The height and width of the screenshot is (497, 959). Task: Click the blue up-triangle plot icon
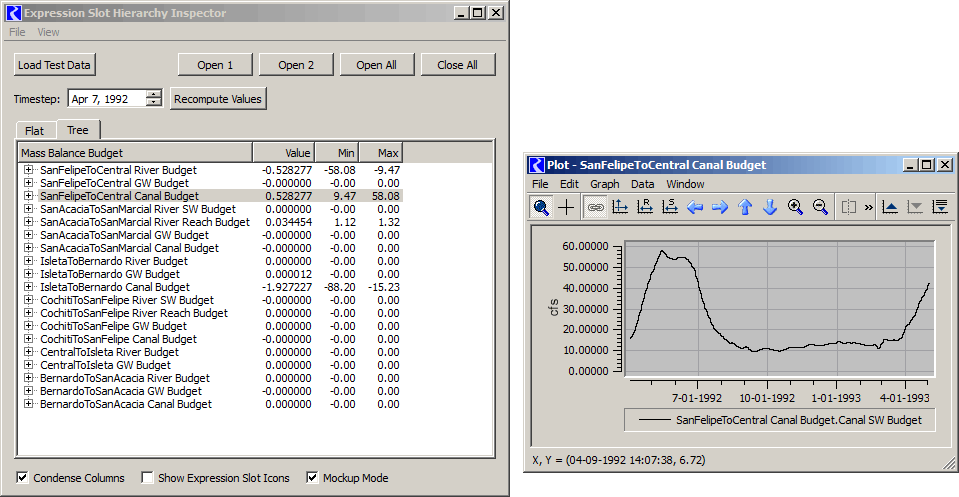890,207
